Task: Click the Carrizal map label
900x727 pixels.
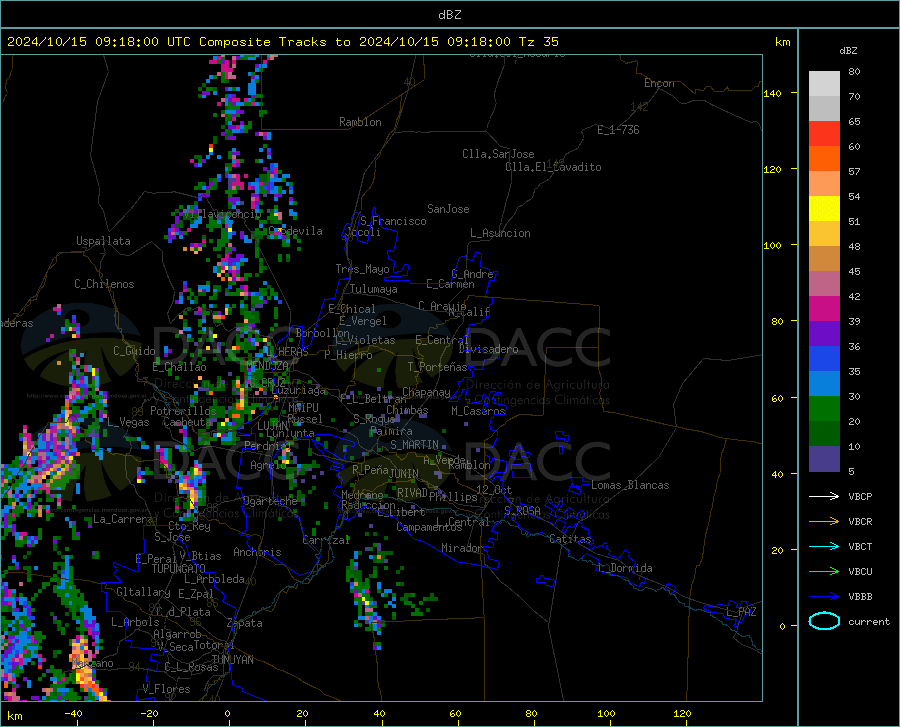Action: [326, 540]
